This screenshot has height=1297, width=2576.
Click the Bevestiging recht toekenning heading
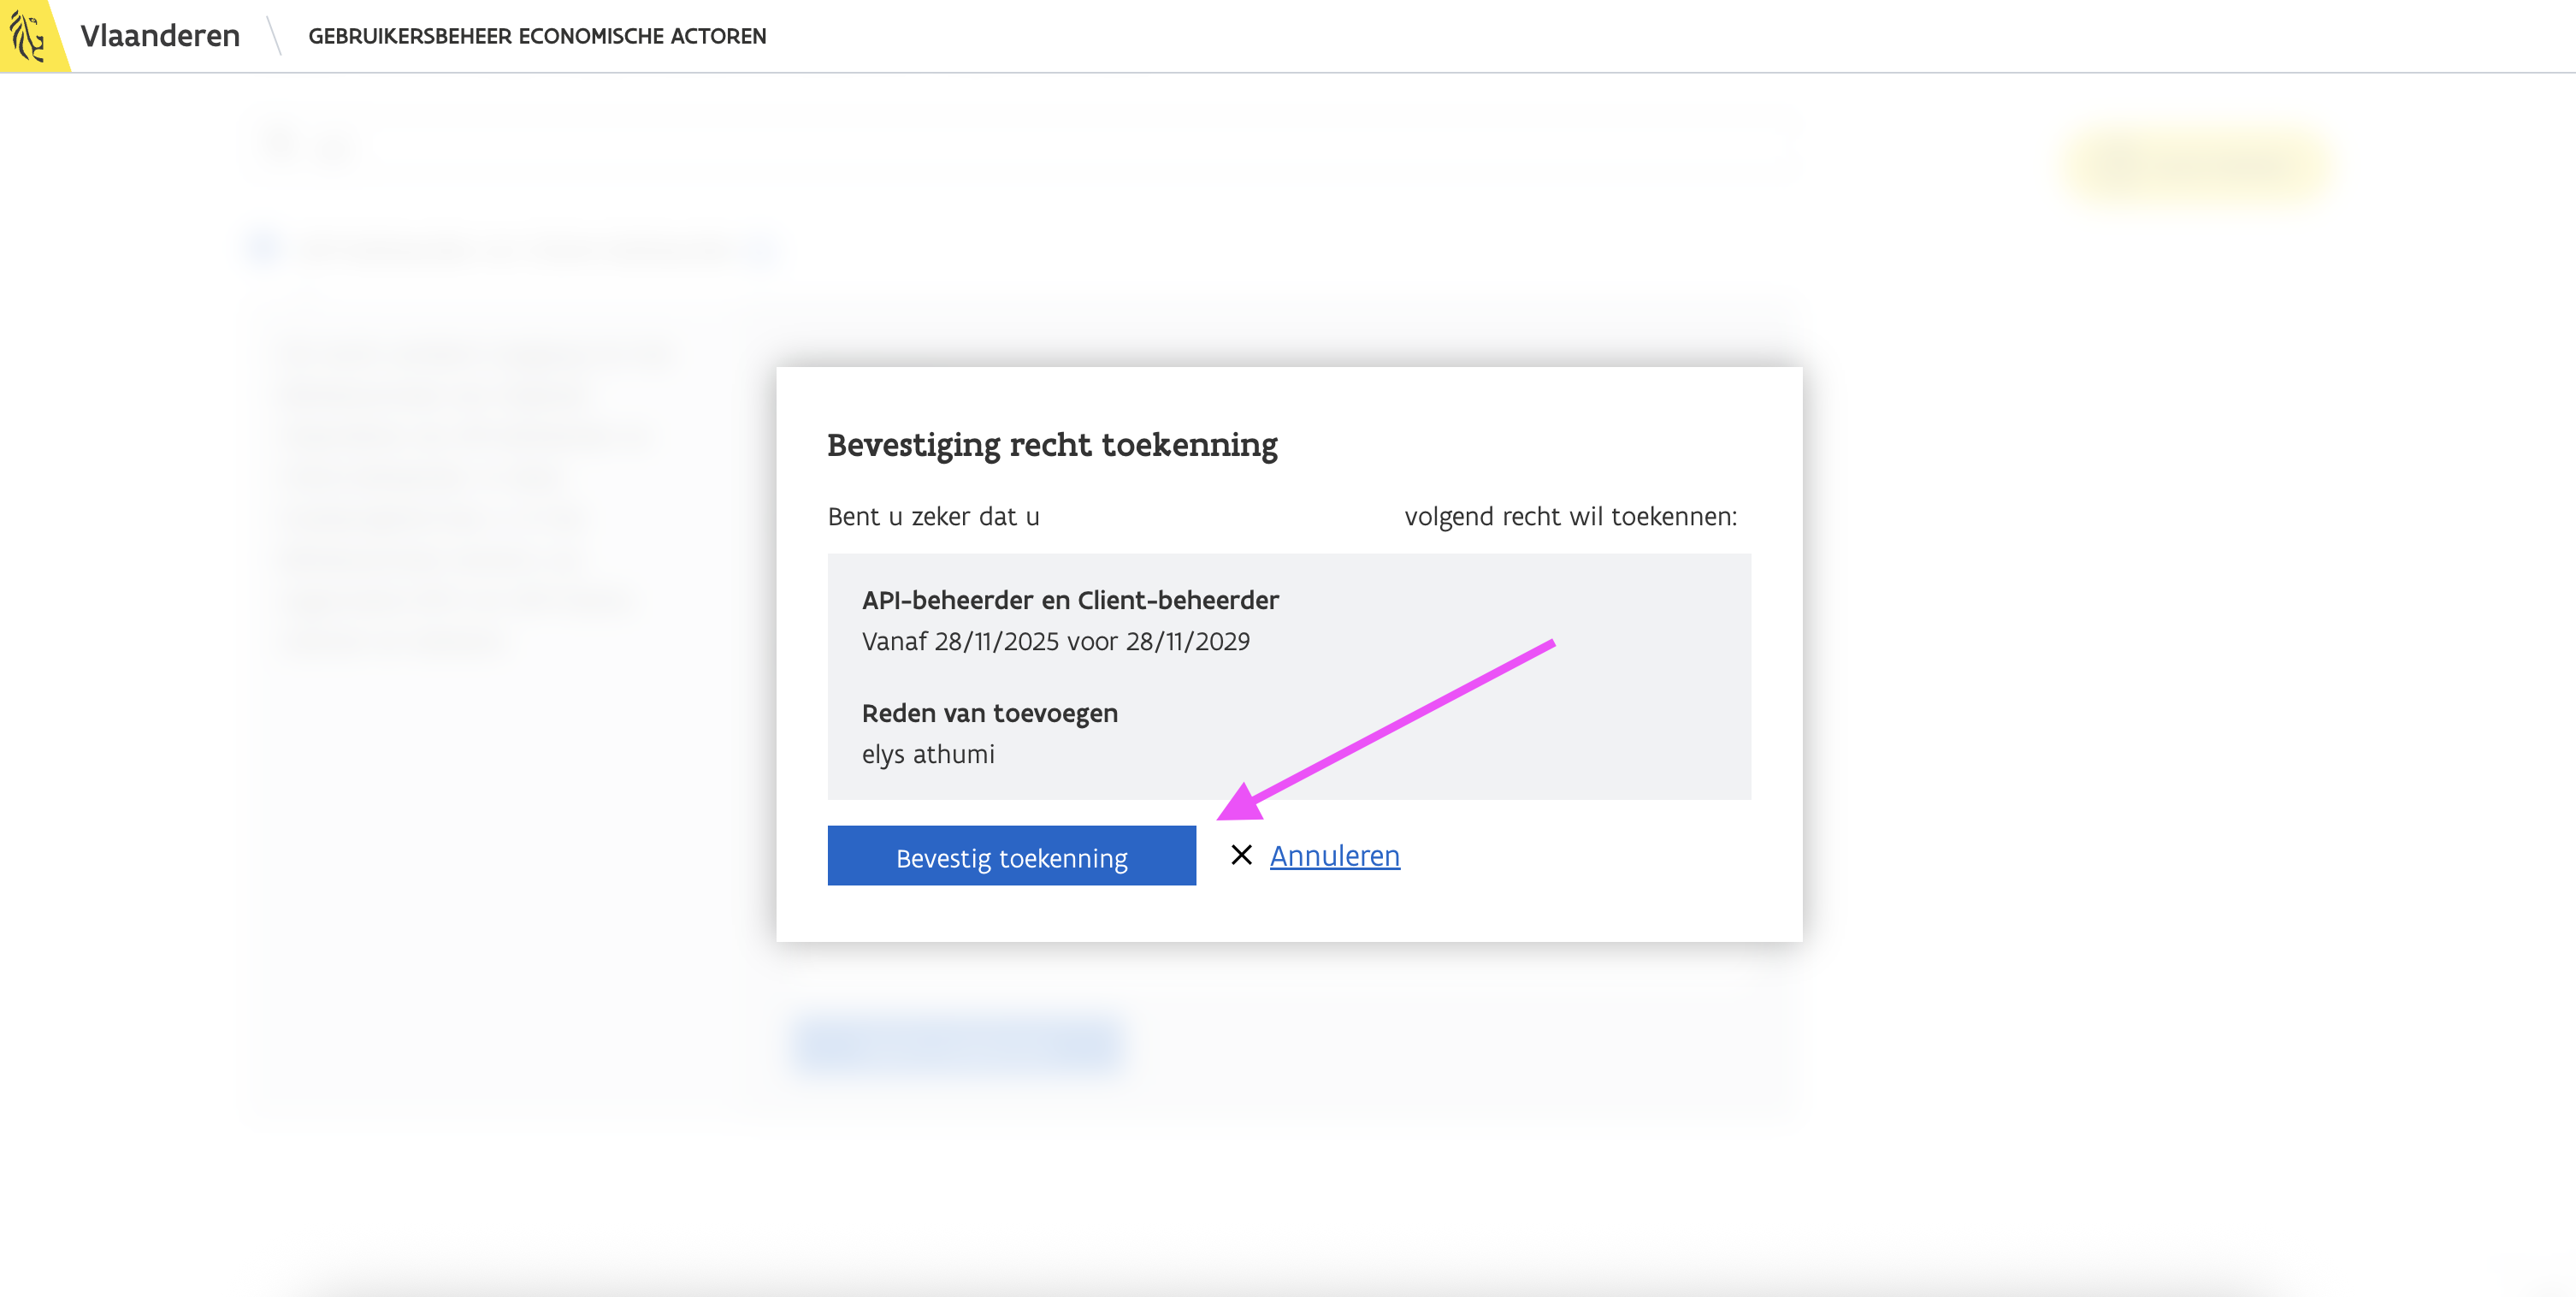[x=1052, y=444]
